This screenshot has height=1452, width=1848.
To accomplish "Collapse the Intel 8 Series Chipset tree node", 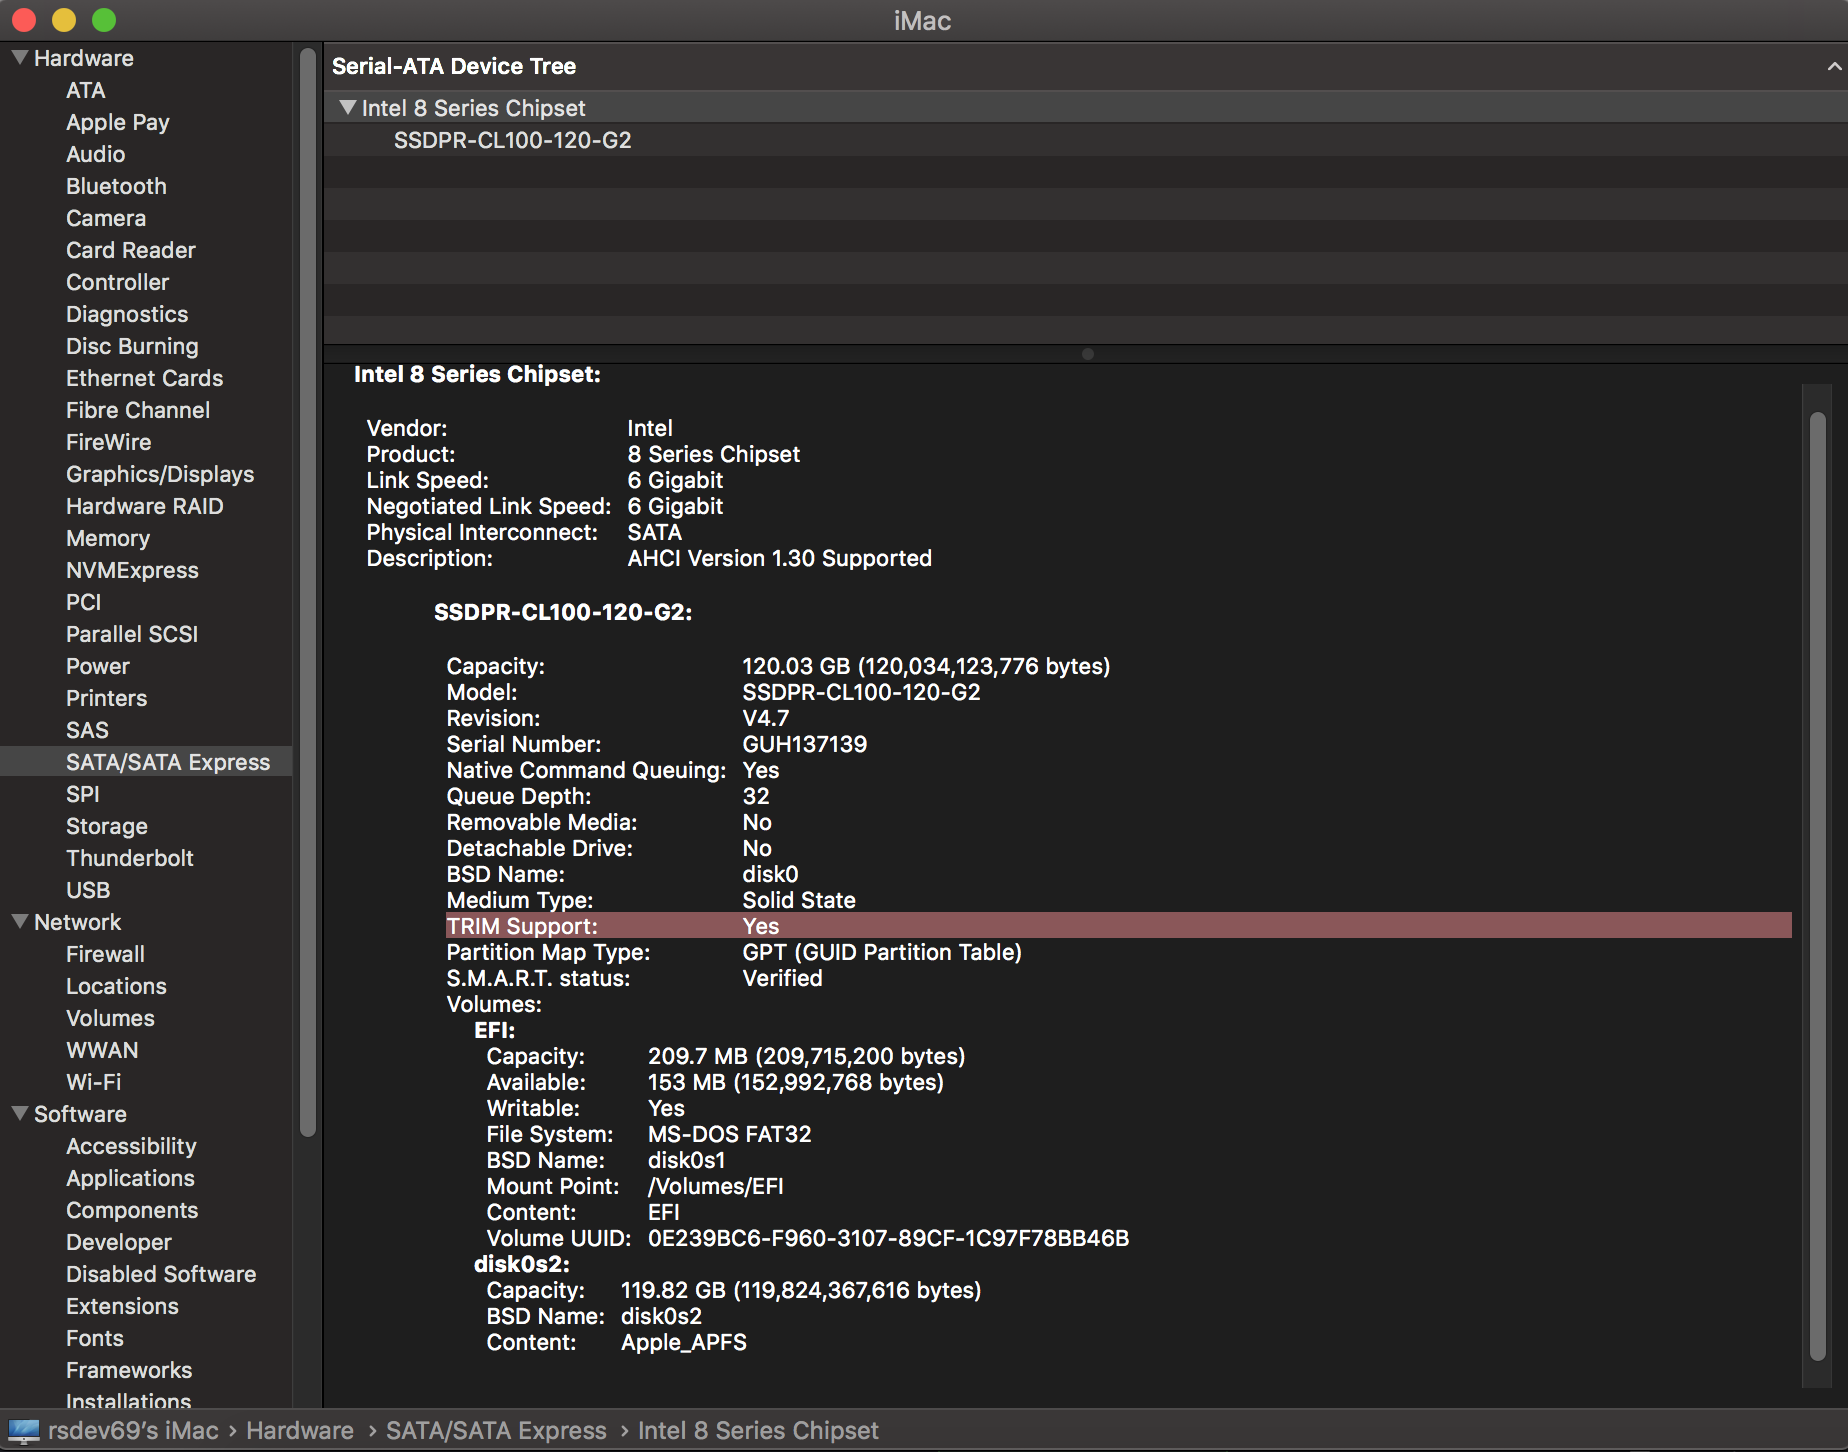I will 347,108.
